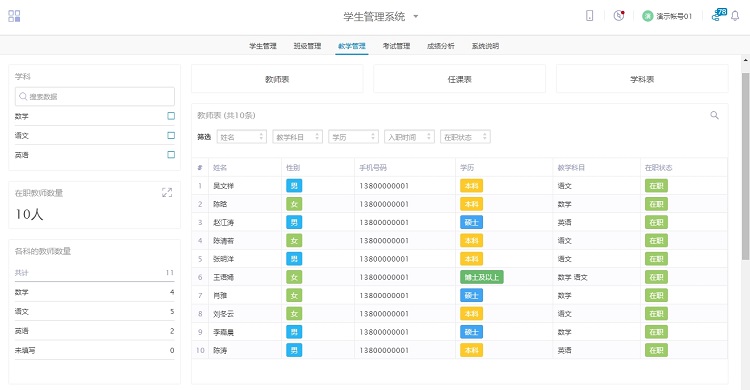
Task: Click the 硕士 education tag for 肖雅
Action: coord(471,296)
